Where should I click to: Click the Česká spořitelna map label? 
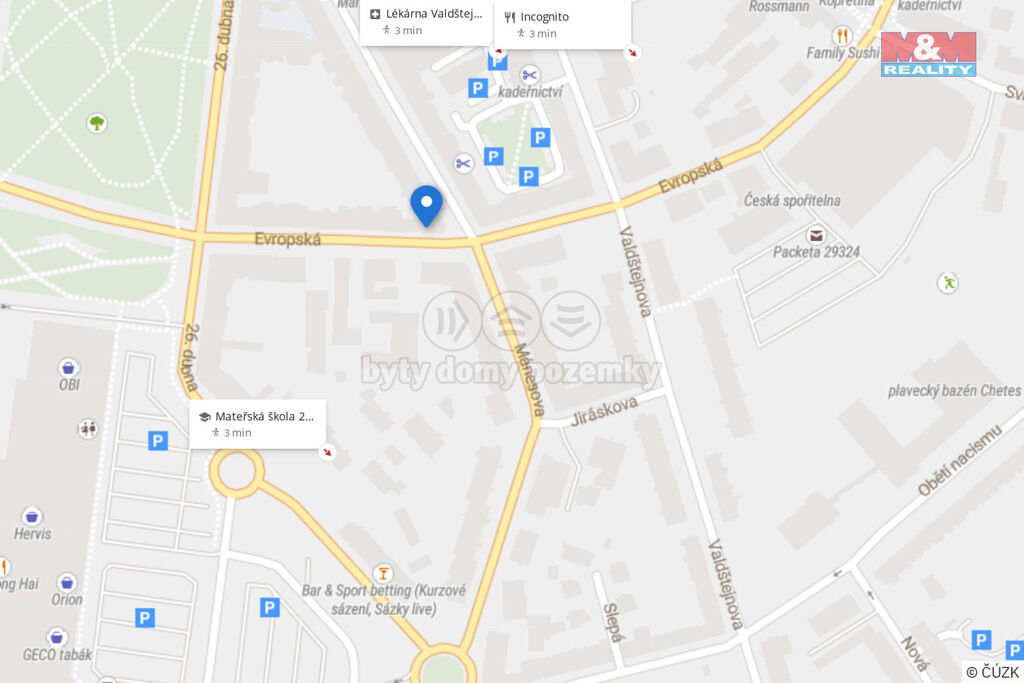792,200
